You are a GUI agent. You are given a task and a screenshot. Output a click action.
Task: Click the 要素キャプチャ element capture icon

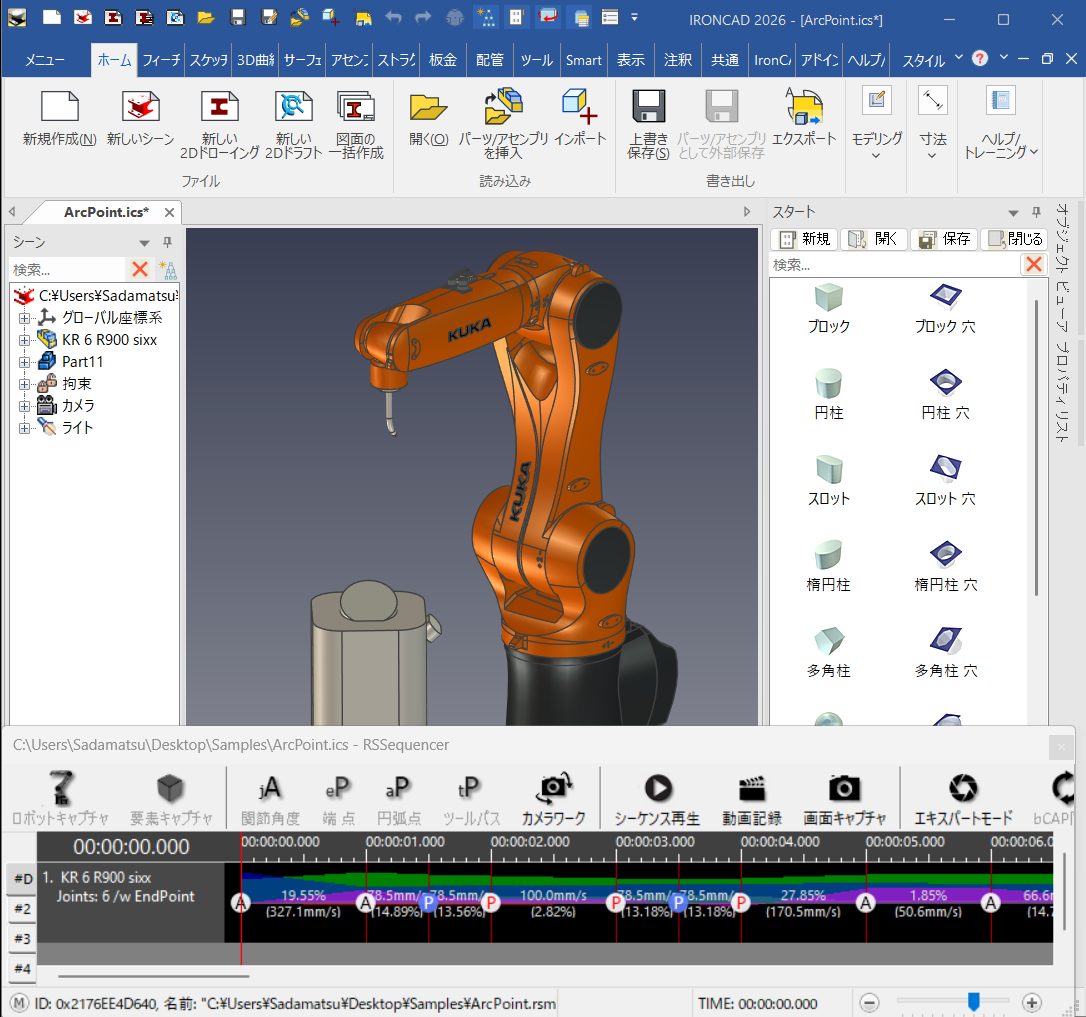point(170,788)
